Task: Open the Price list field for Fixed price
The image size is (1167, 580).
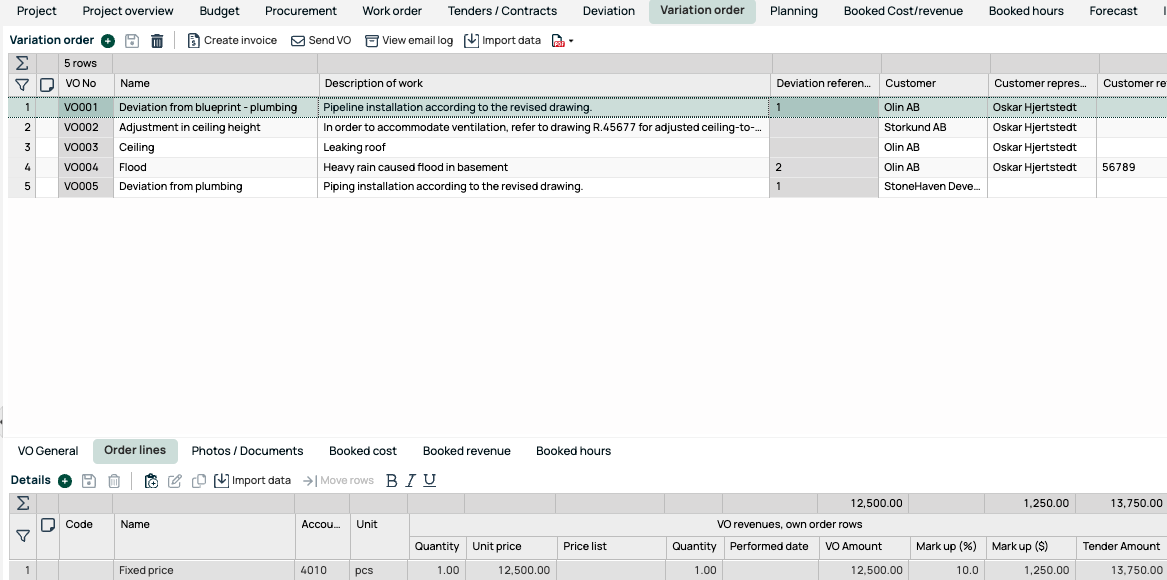Action: 610,569
